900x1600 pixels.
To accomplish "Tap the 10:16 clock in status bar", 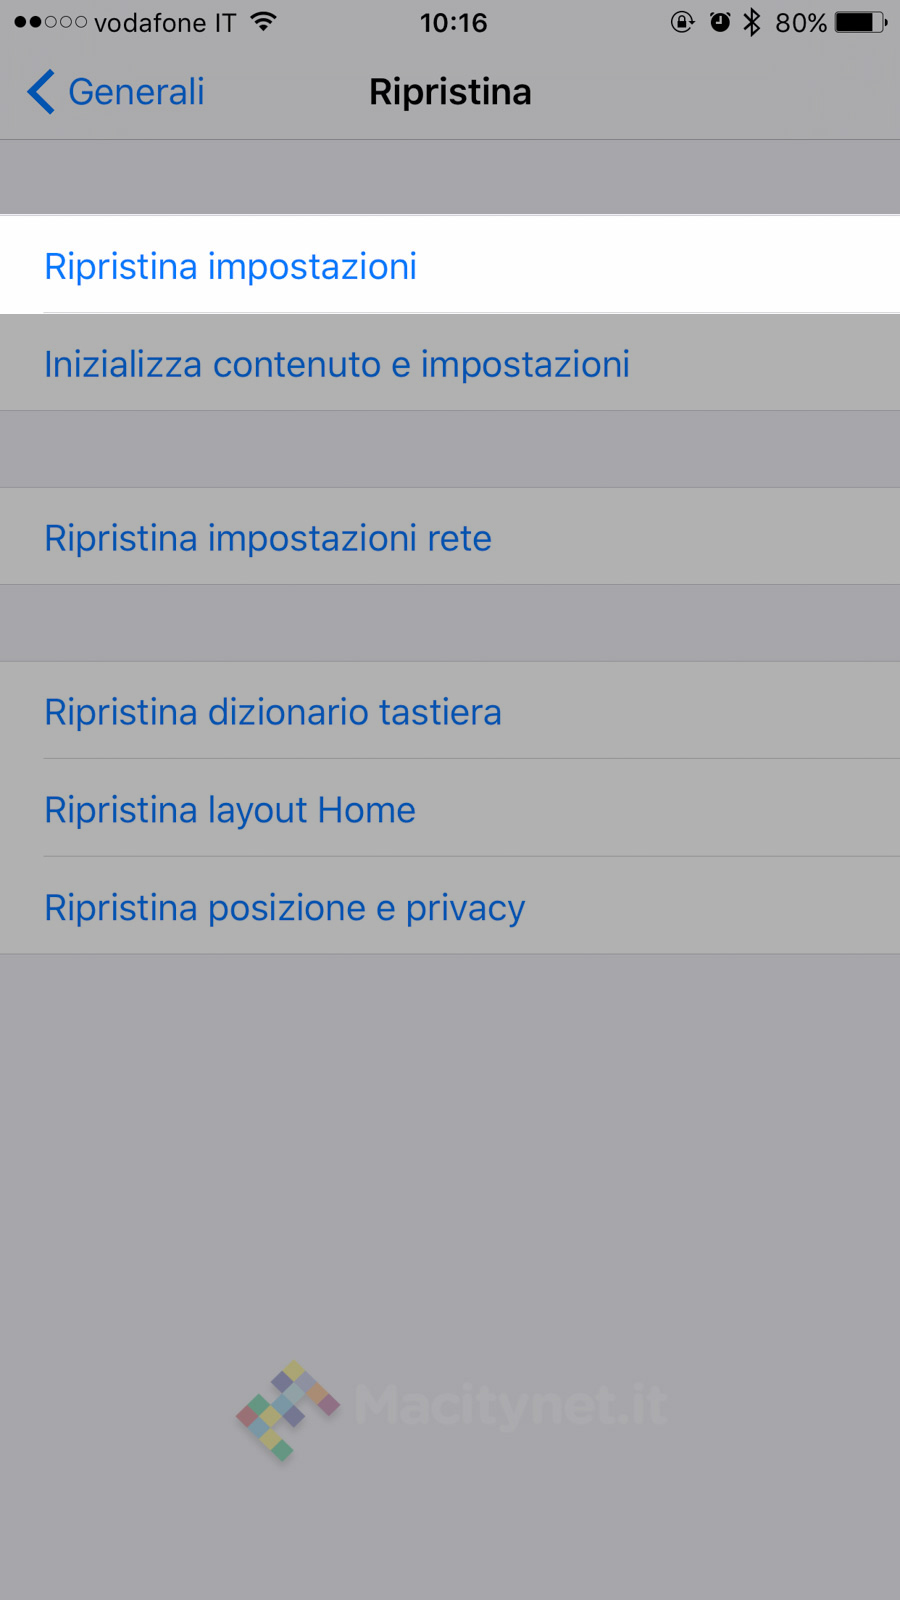I will (453, 22).
